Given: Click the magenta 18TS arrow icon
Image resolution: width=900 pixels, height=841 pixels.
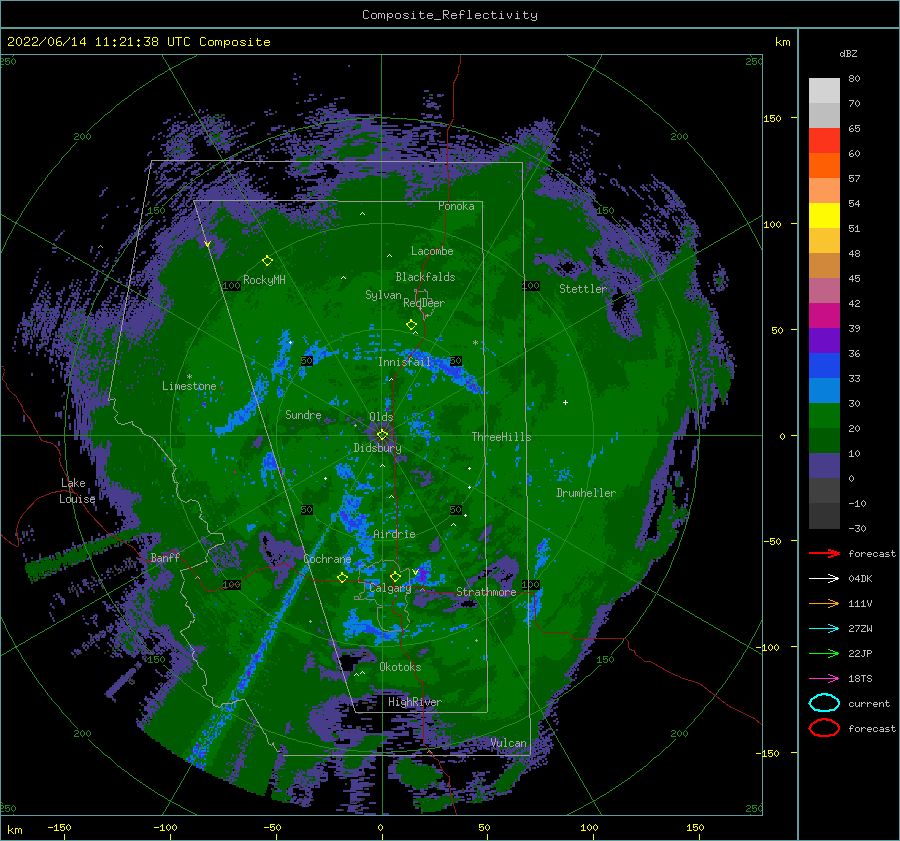Looking at the screenshot, I should coord(824,679).
